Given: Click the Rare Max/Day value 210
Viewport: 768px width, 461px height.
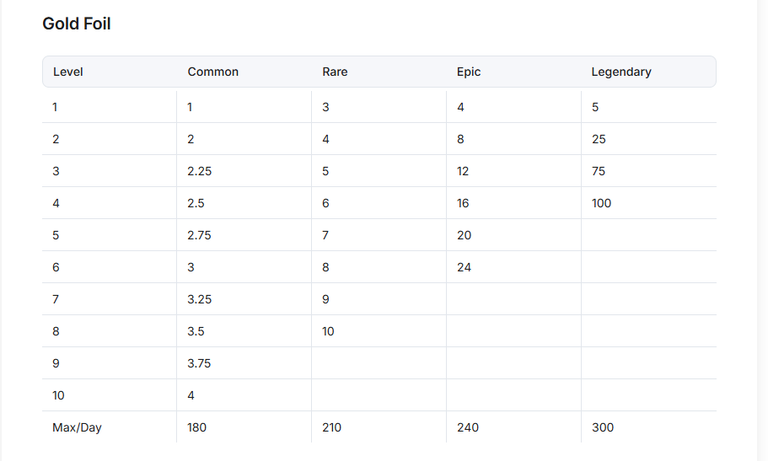Looking at the screenshot, I should (332, 427).
